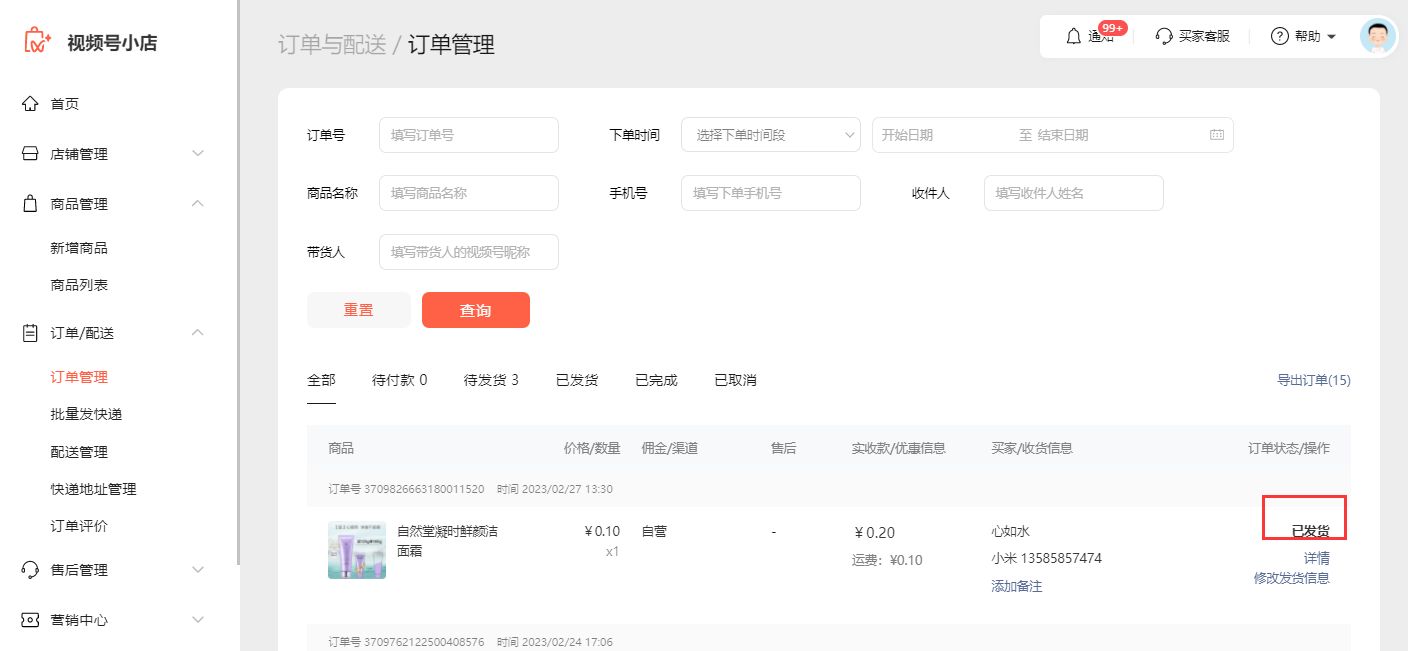The image size is (1408, 651).
Task: Click the product name 自然堂凝时鲜颜洁面霜
Action: point(447,541)
